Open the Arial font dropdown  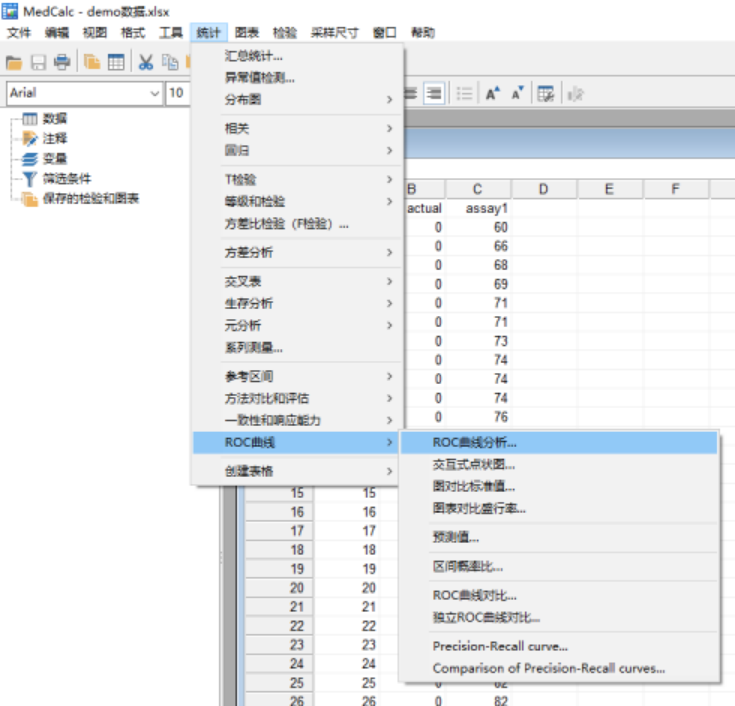click(x=154, y=93)
